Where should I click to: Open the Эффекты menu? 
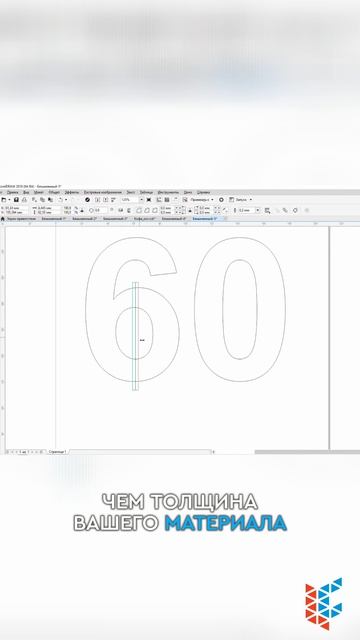tap(72, 192)
